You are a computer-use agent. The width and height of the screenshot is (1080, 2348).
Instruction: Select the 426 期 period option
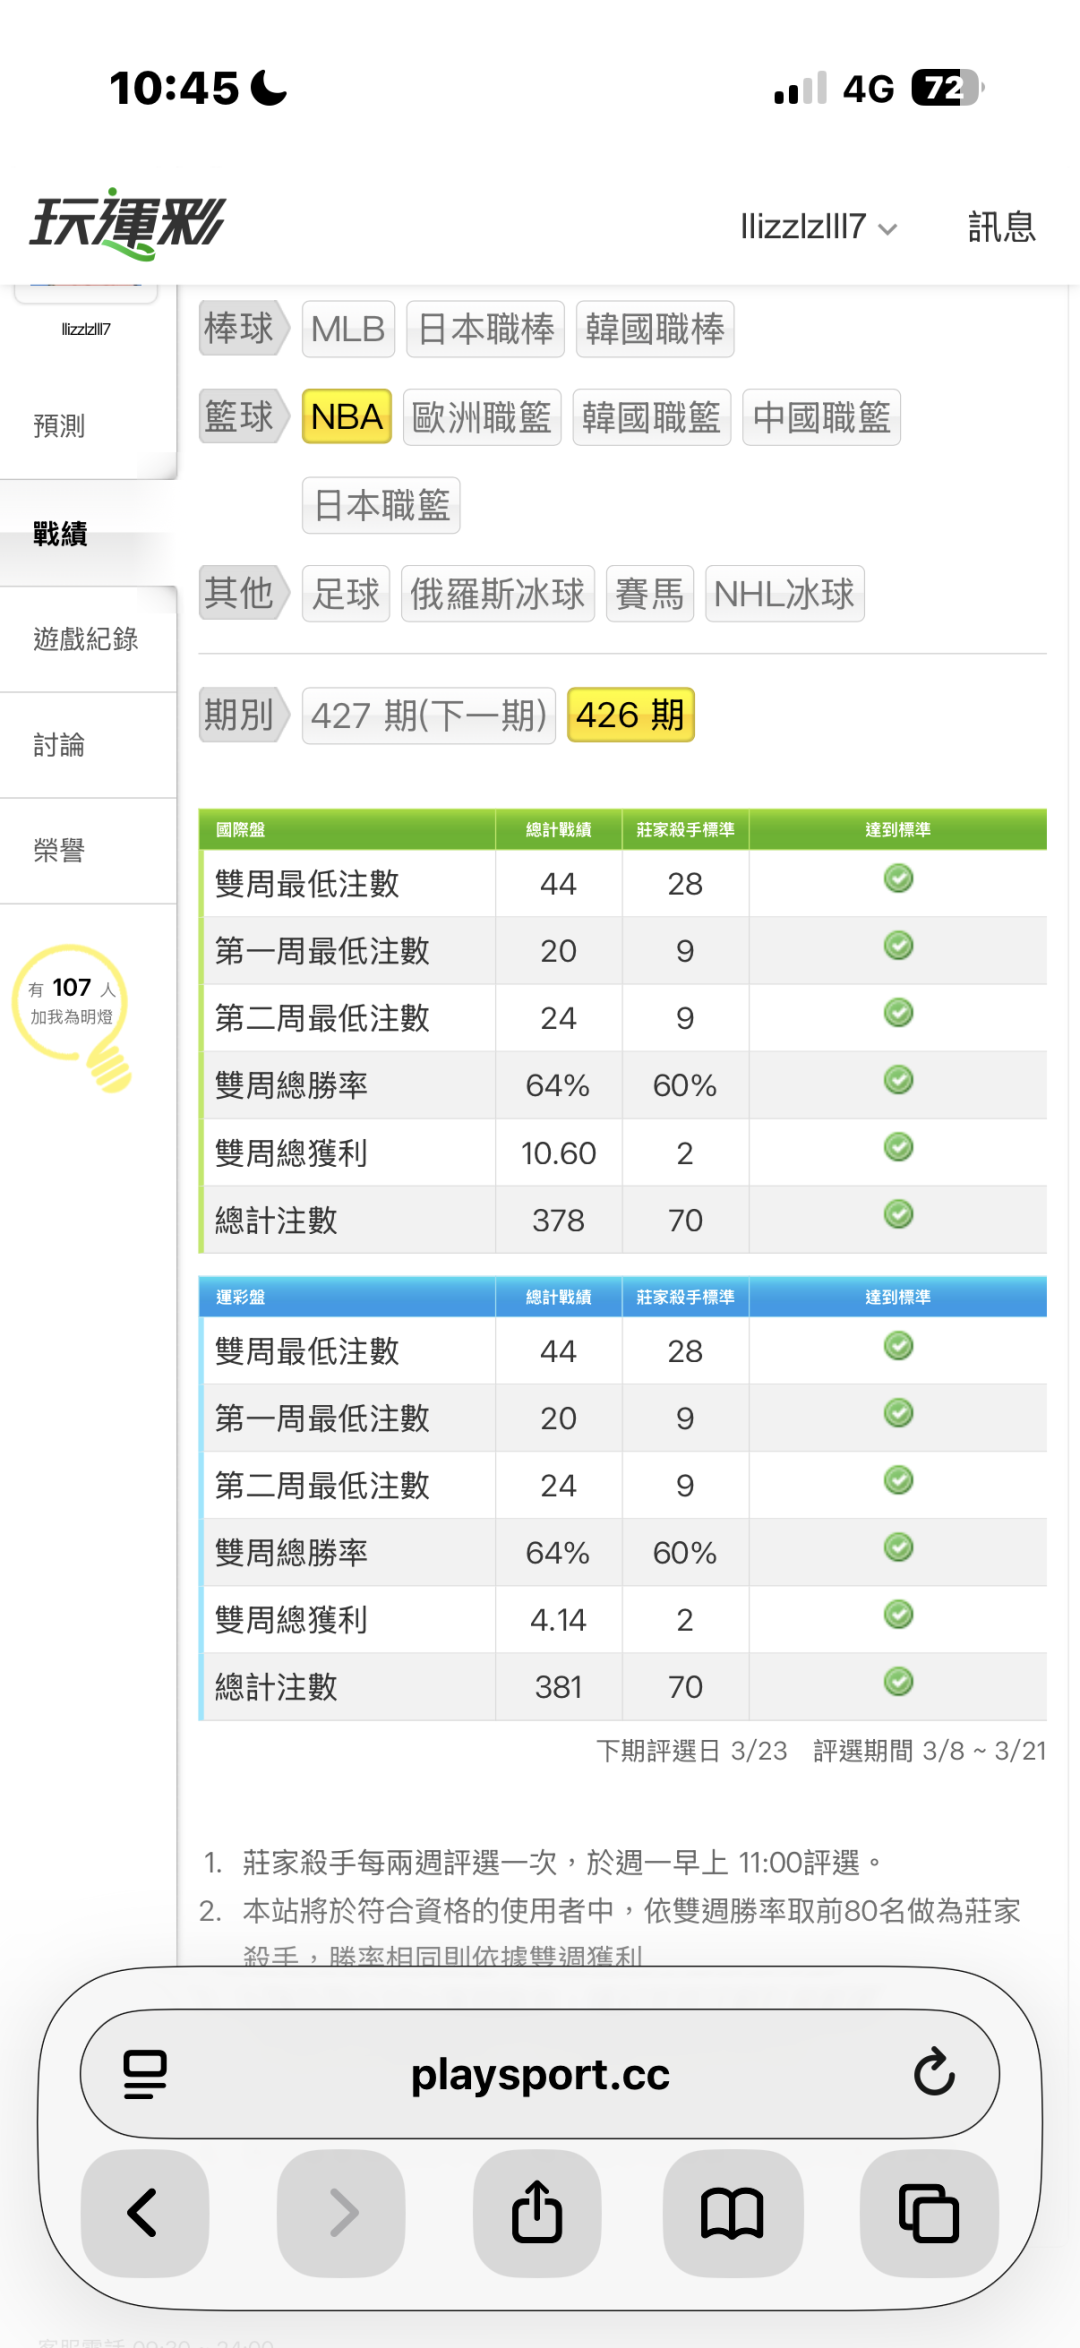tap(630, 715)
